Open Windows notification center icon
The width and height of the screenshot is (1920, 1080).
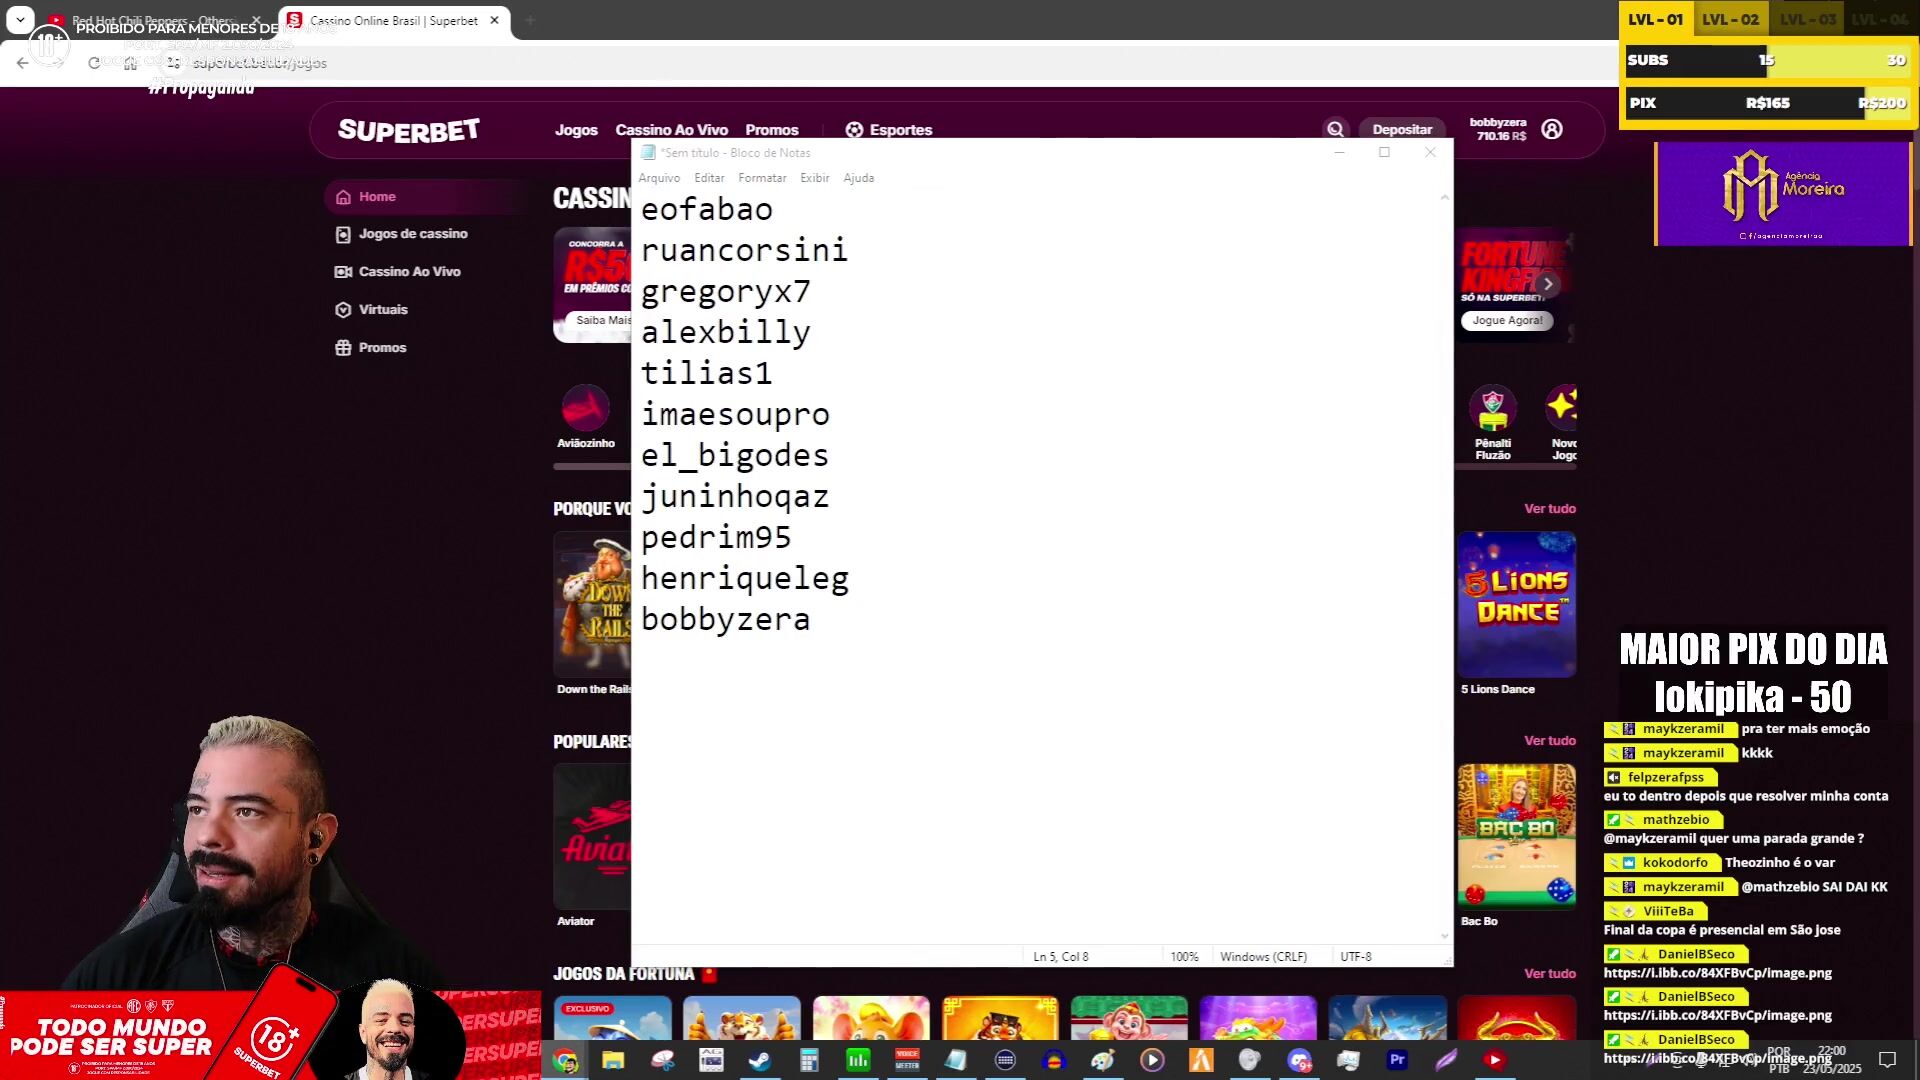tap(1887, 1060)
